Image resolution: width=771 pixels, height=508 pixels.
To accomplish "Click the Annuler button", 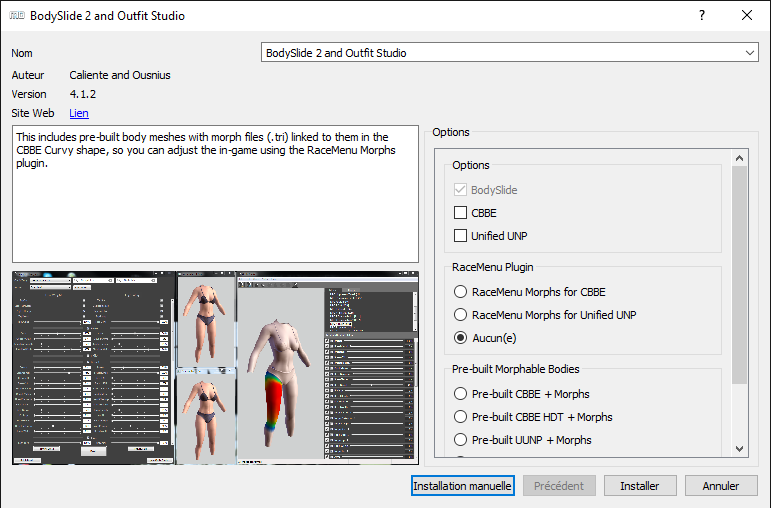I will [721, 486].
